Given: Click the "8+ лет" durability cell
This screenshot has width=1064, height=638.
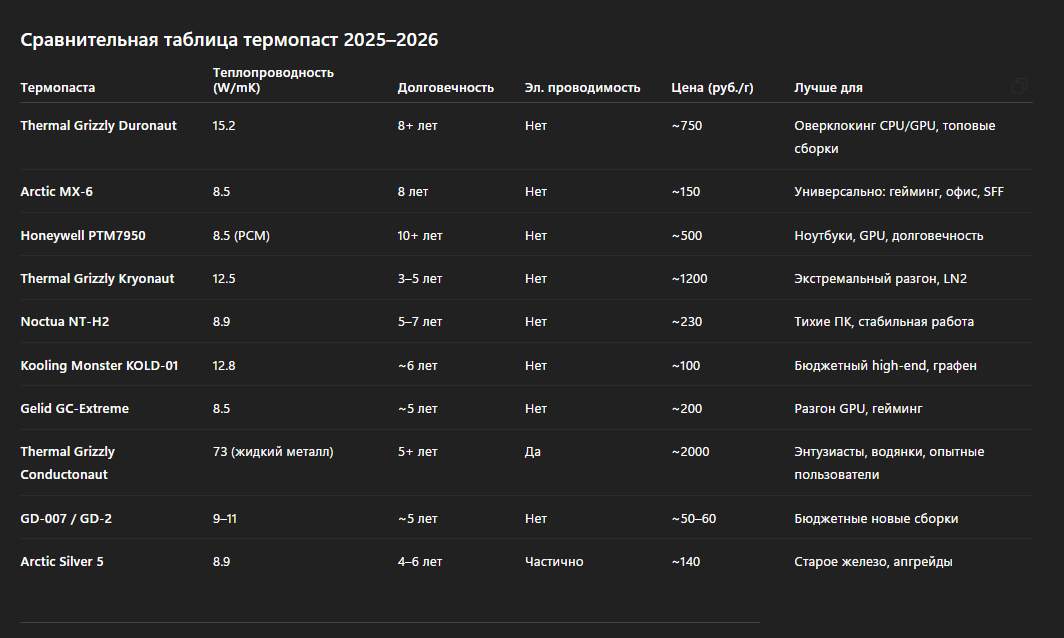Looking at the screenshot, I should tap(417, 126).
